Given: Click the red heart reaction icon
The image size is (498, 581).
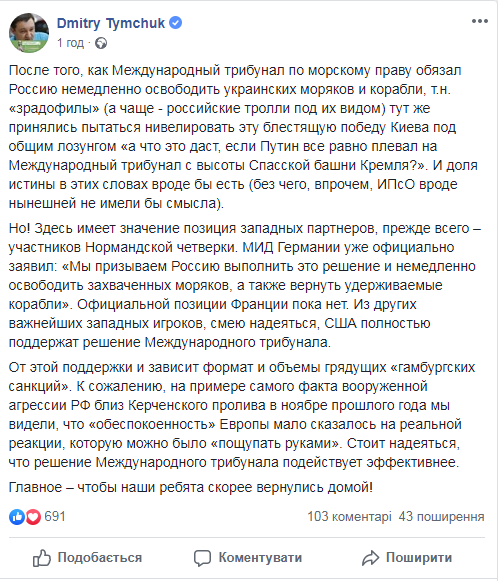Looking at the screenshot, I should [33, 517].
